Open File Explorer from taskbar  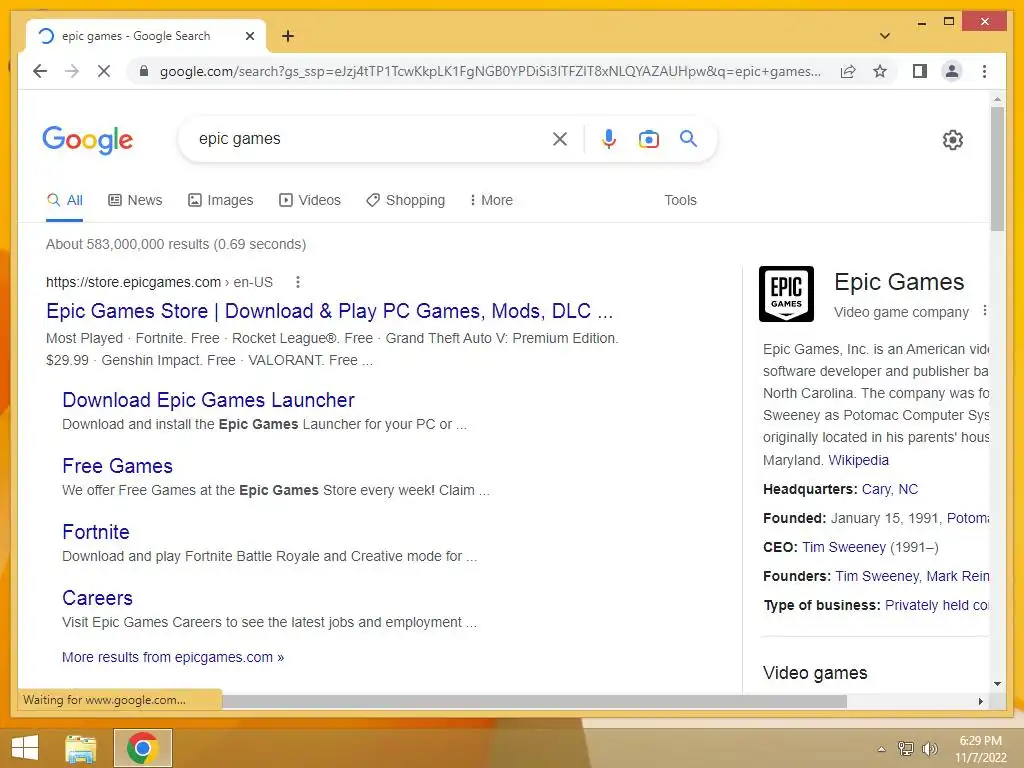[81, 748]
